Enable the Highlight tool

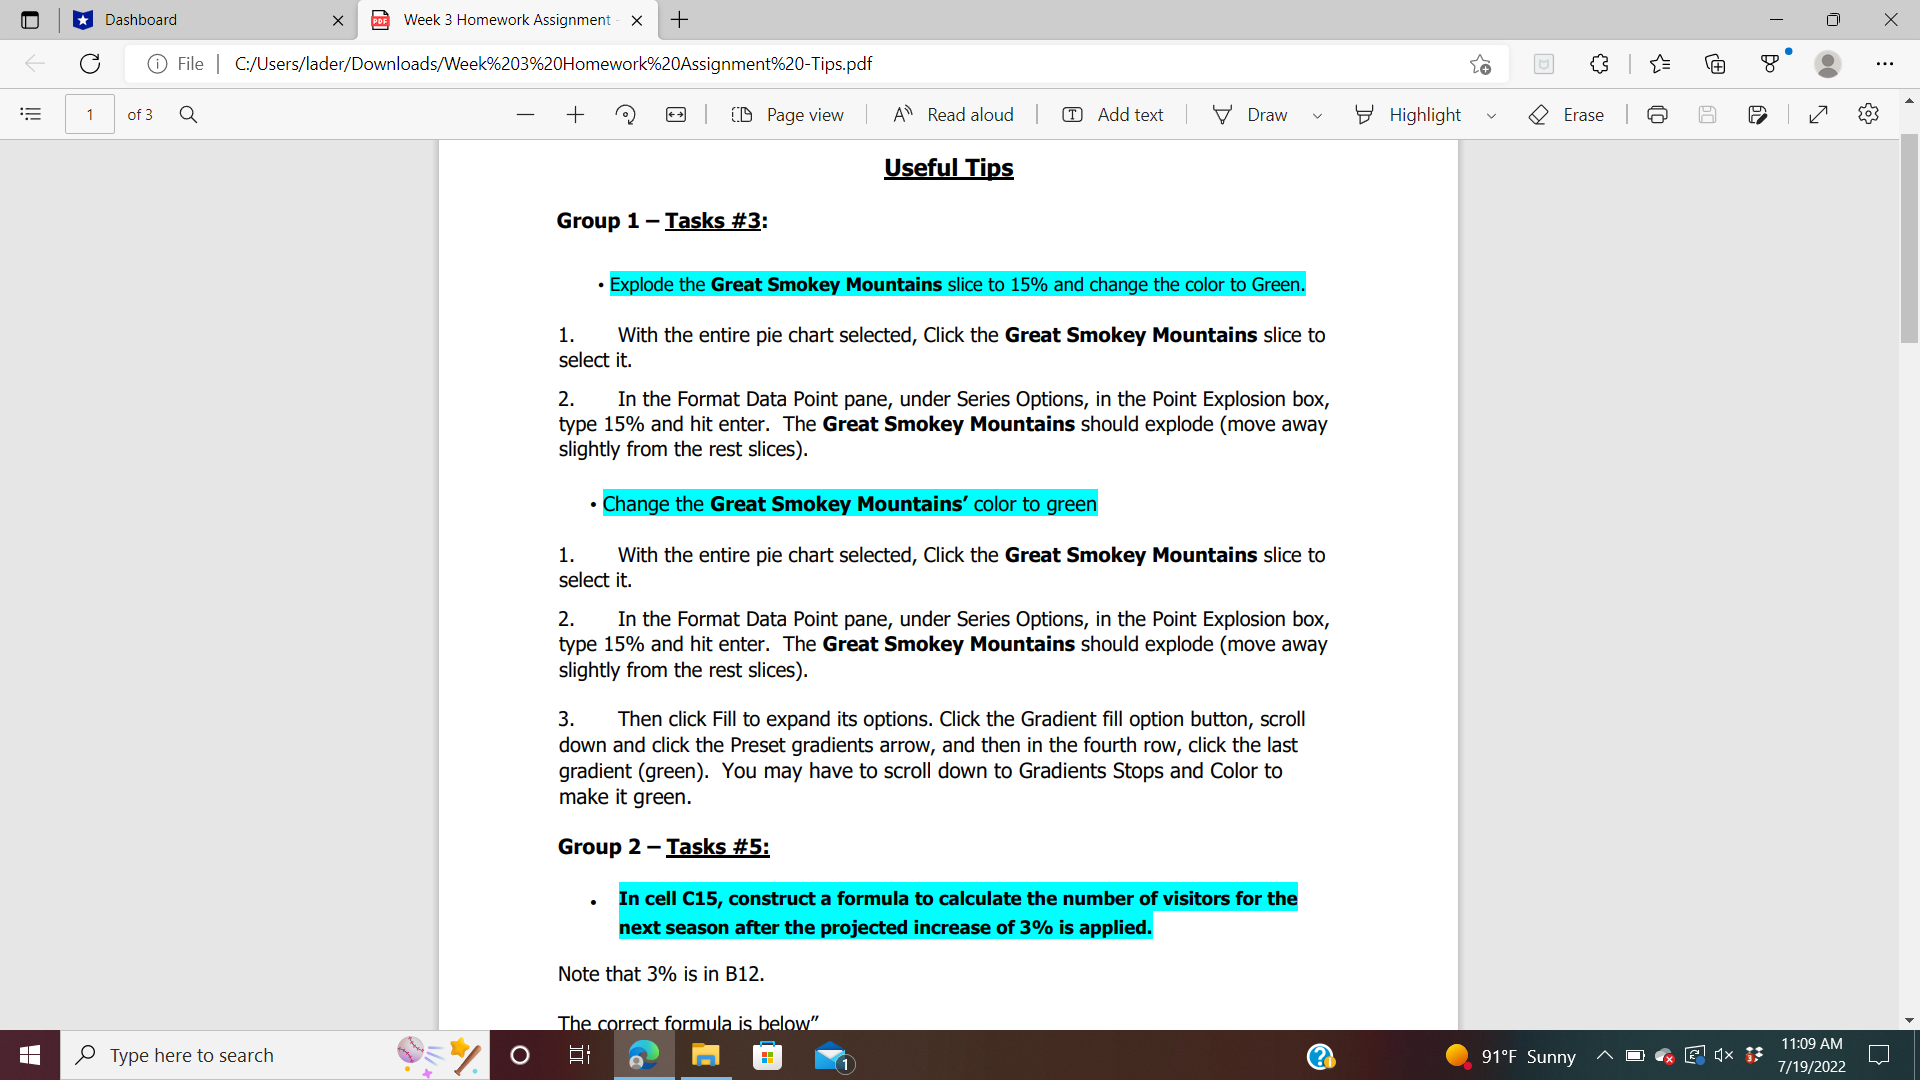pyautogui.click(x=1409, y=114)
